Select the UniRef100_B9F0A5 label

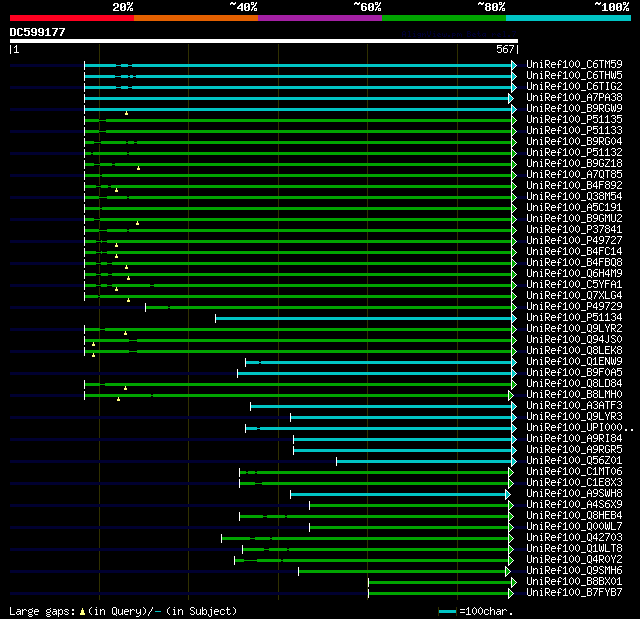pos(574,373)
